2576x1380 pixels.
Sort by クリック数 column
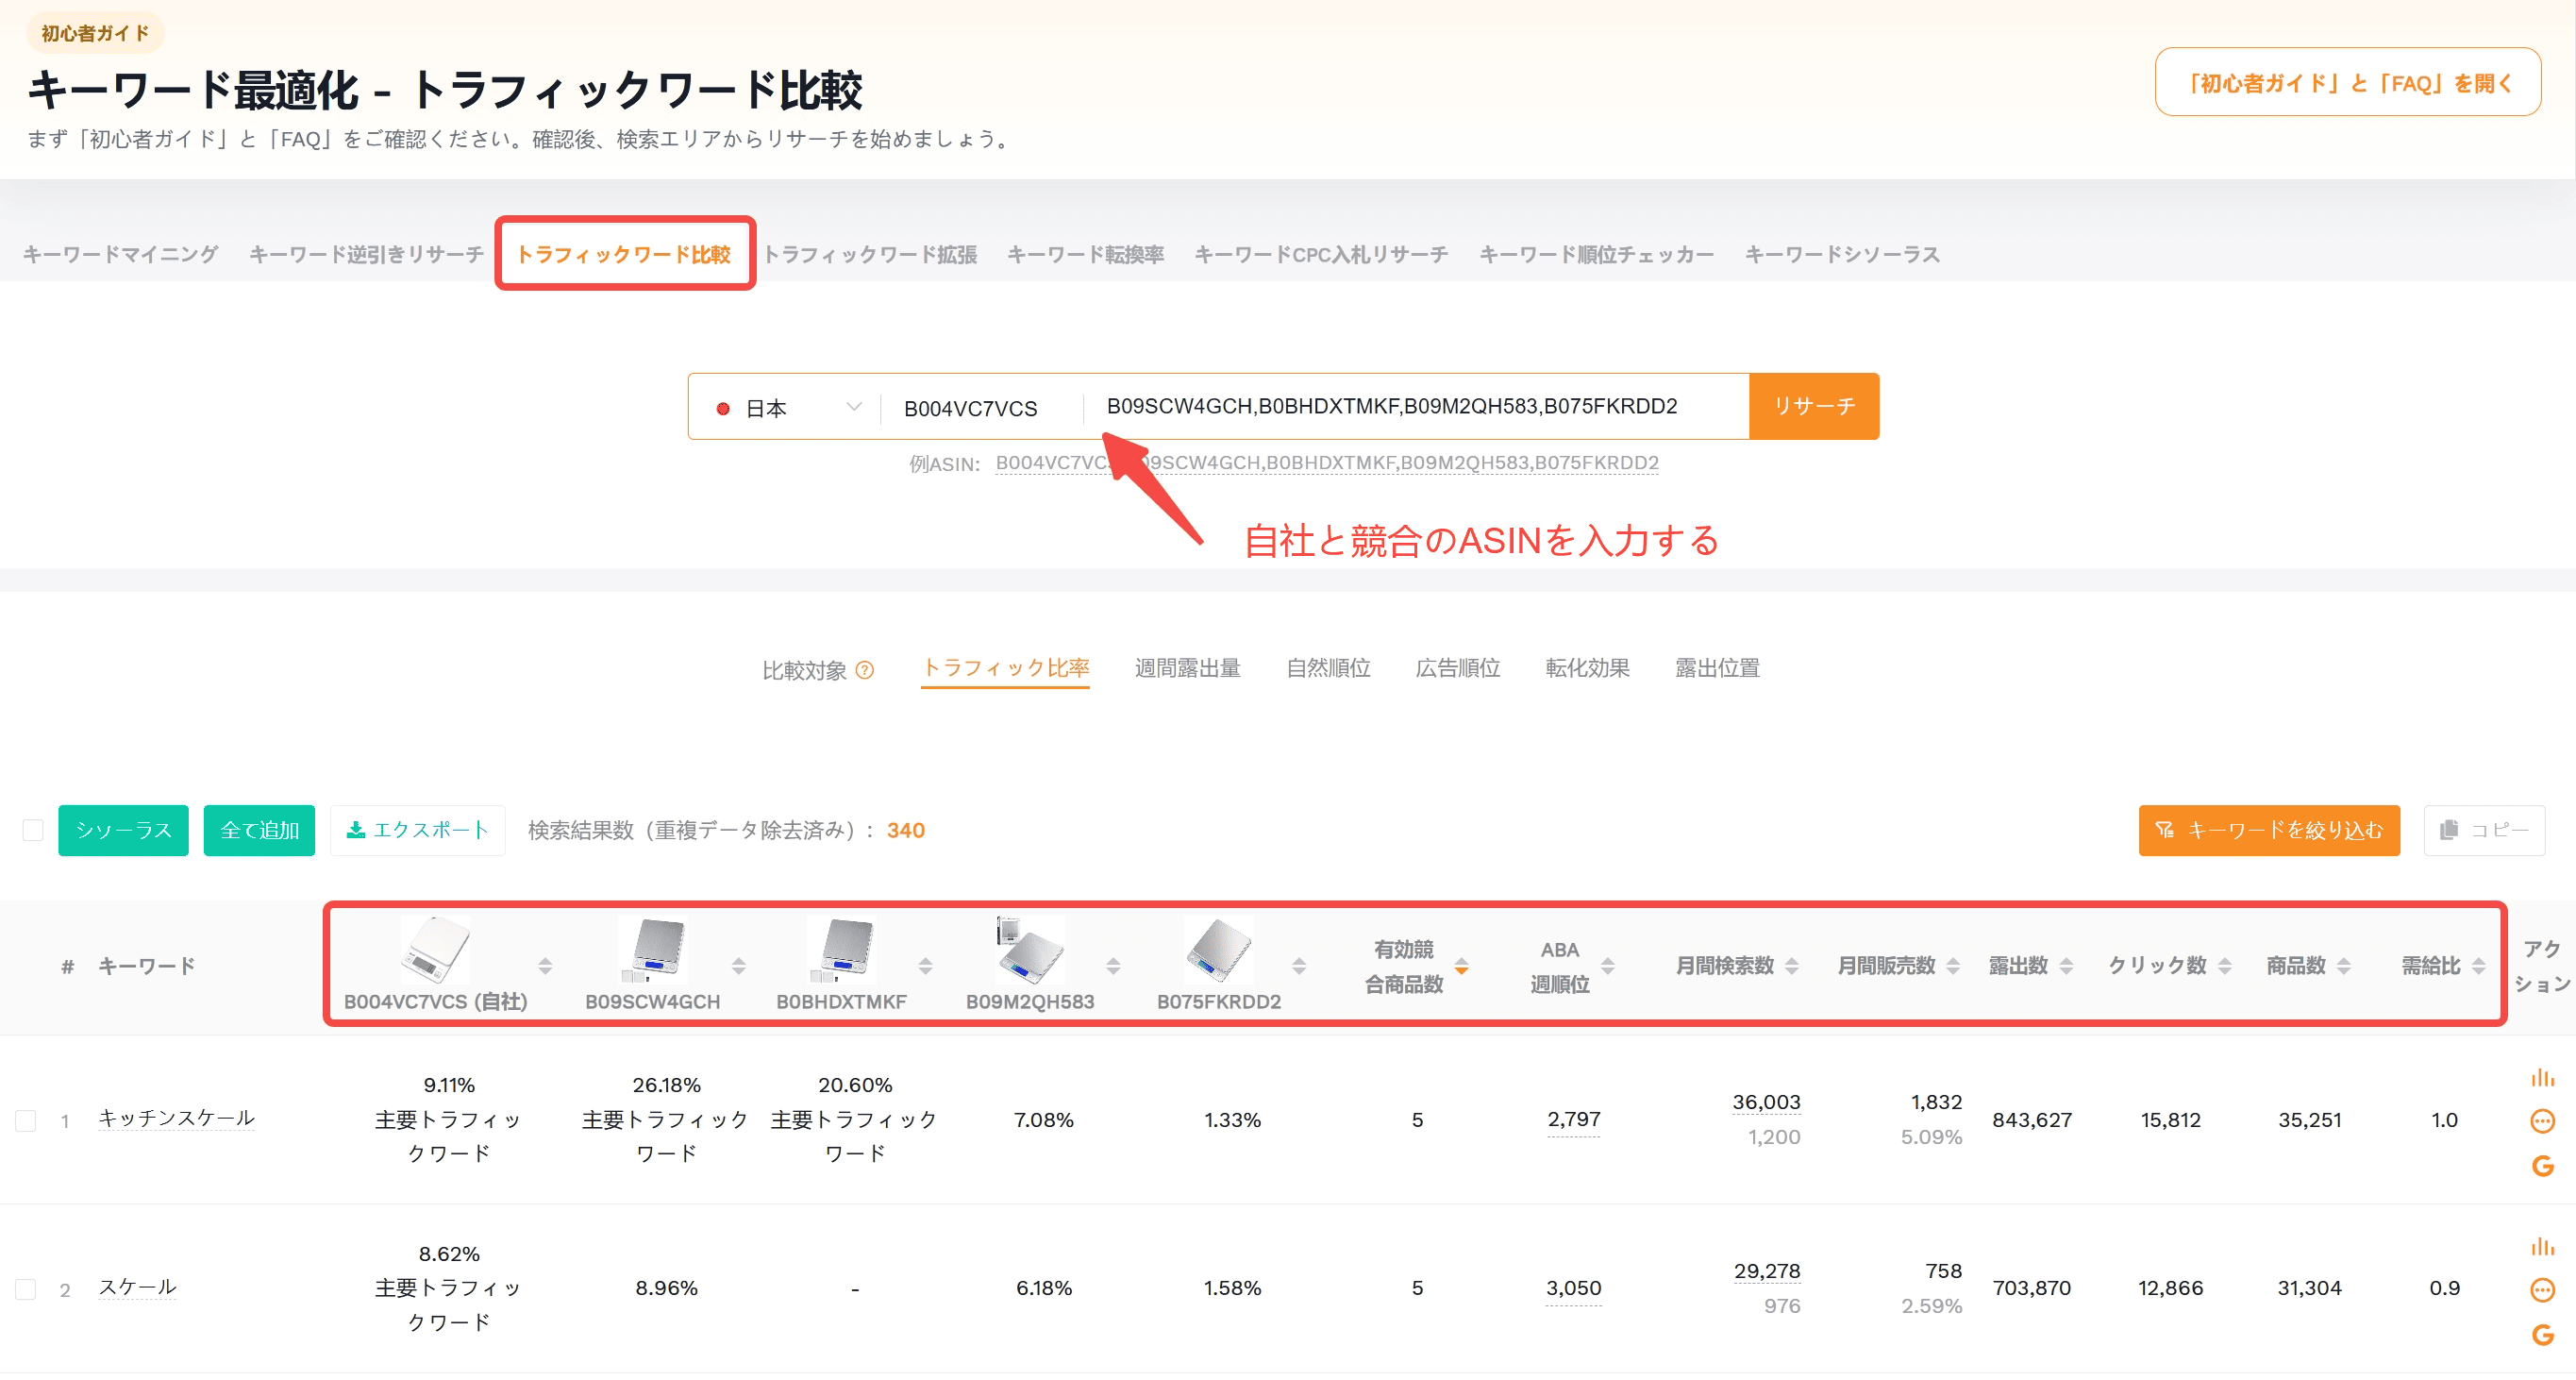click(2224, 966)
